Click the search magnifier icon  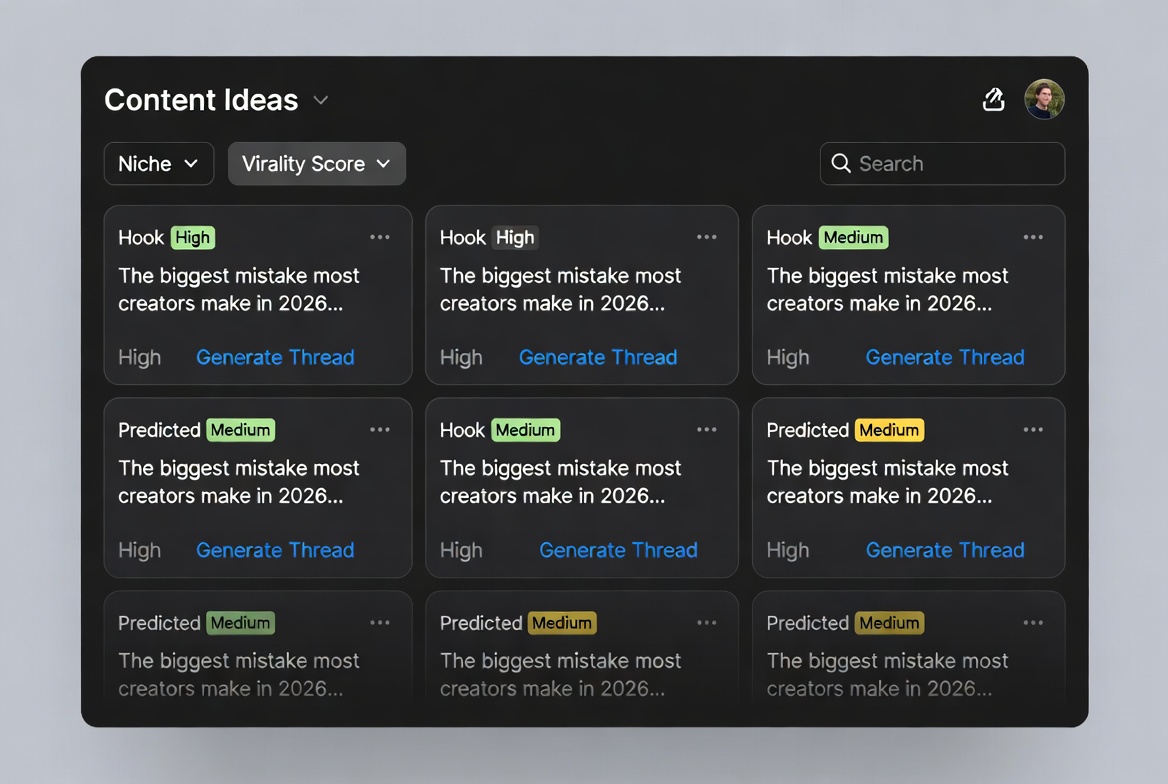point(841,163)
